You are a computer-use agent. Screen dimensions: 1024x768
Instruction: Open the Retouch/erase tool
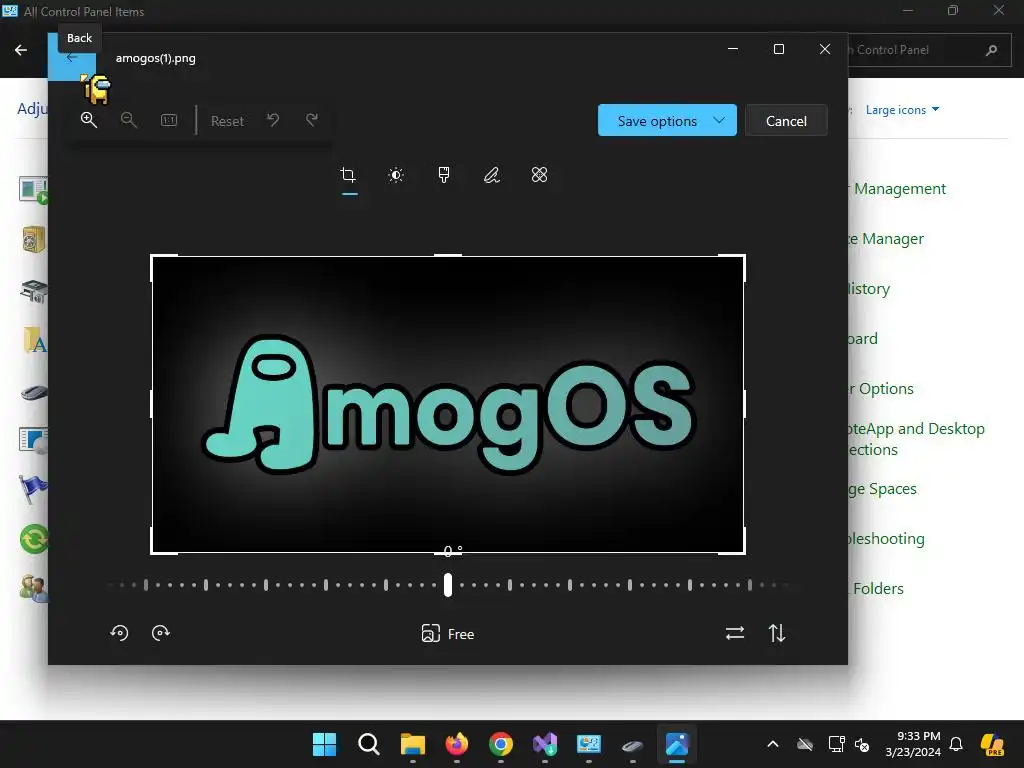pos(539,175)
